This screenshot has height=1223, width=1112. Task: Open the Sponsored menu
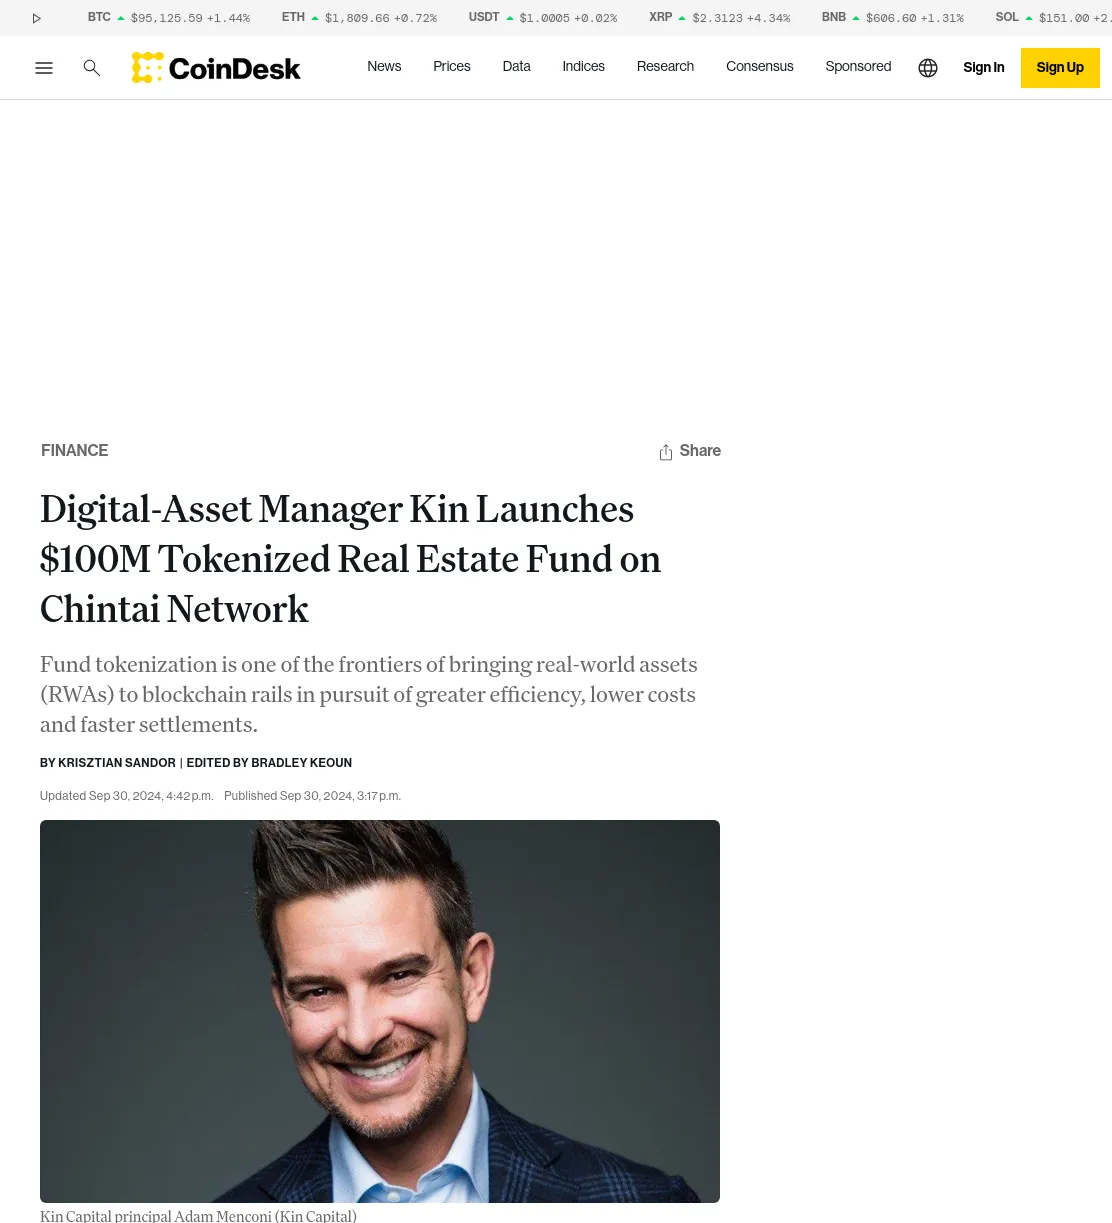tap(858, 66)
